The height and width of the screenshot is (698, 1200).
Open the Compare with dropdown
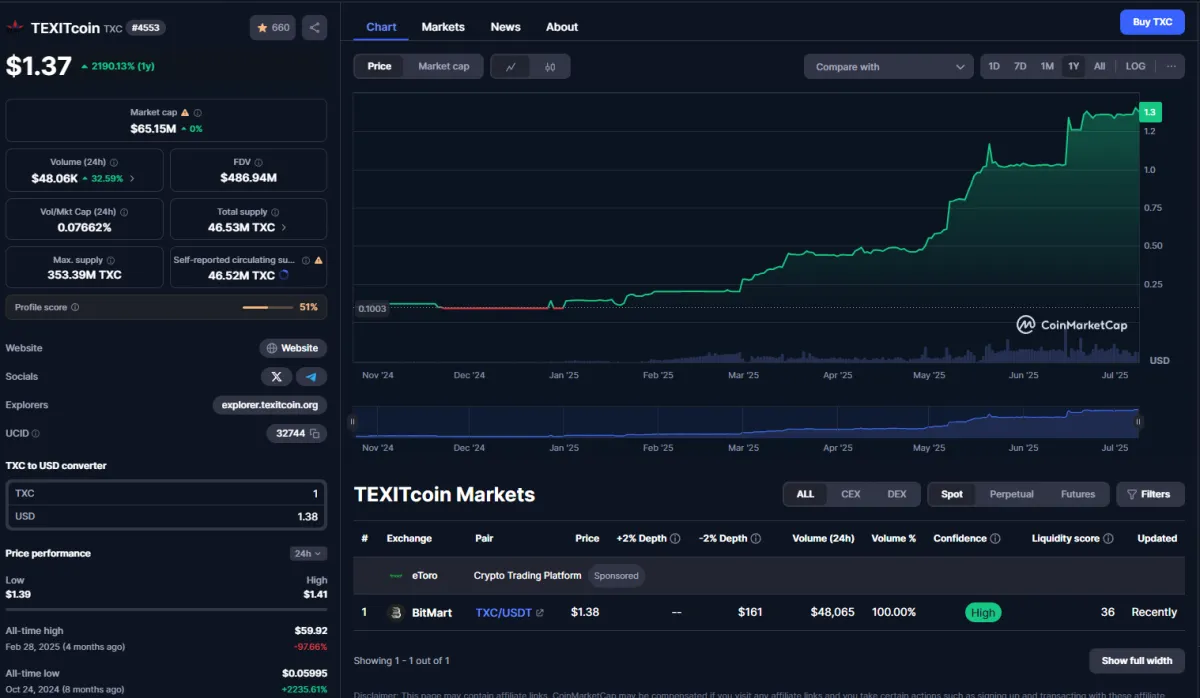pyautogui.click(x=888, y=67)
